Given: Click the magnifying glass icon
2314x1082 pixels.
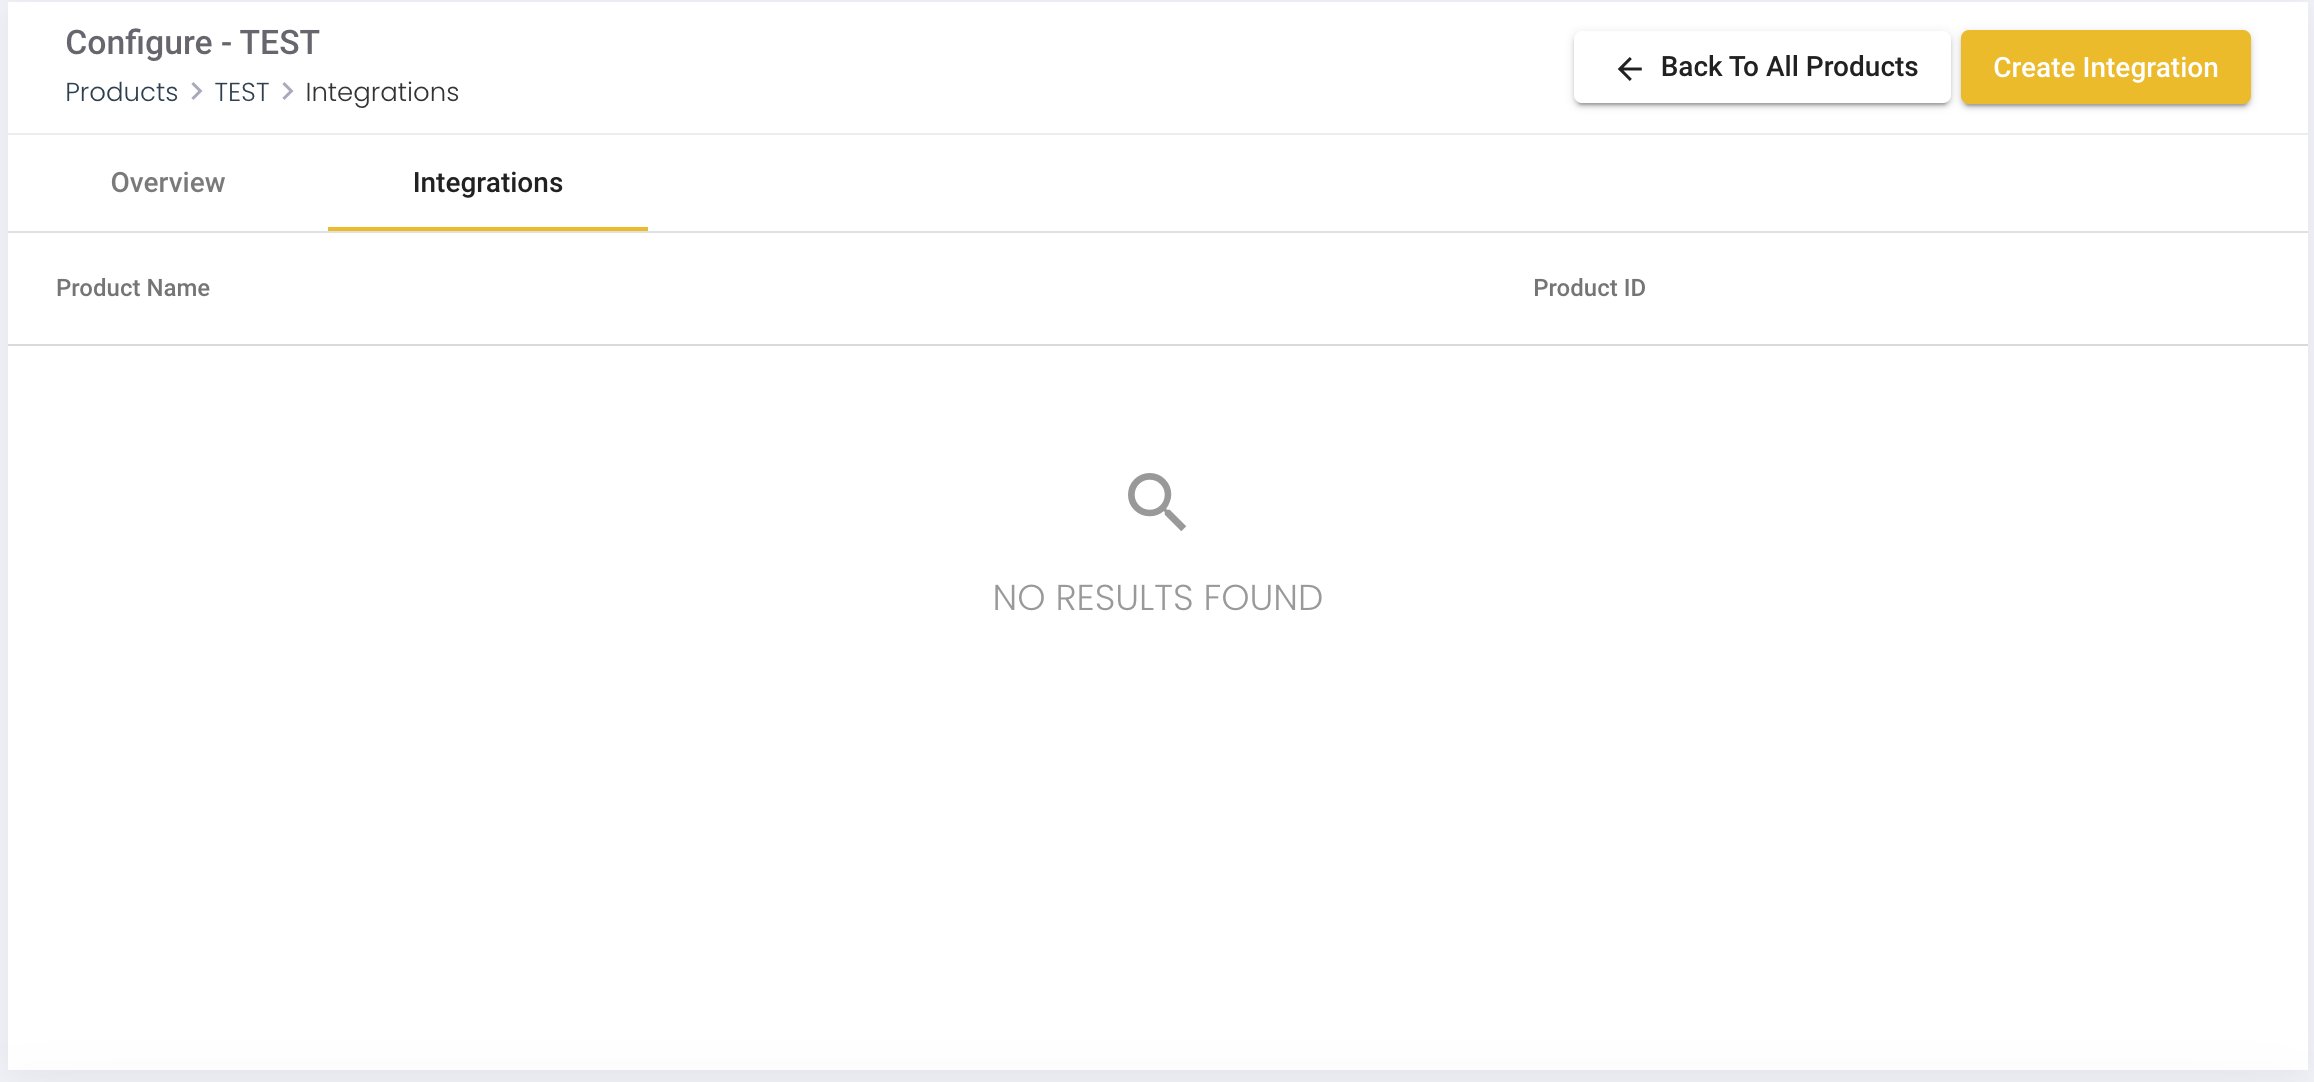Looking at the screenshot, I should pyautogui.click(x=1156, y=501).
